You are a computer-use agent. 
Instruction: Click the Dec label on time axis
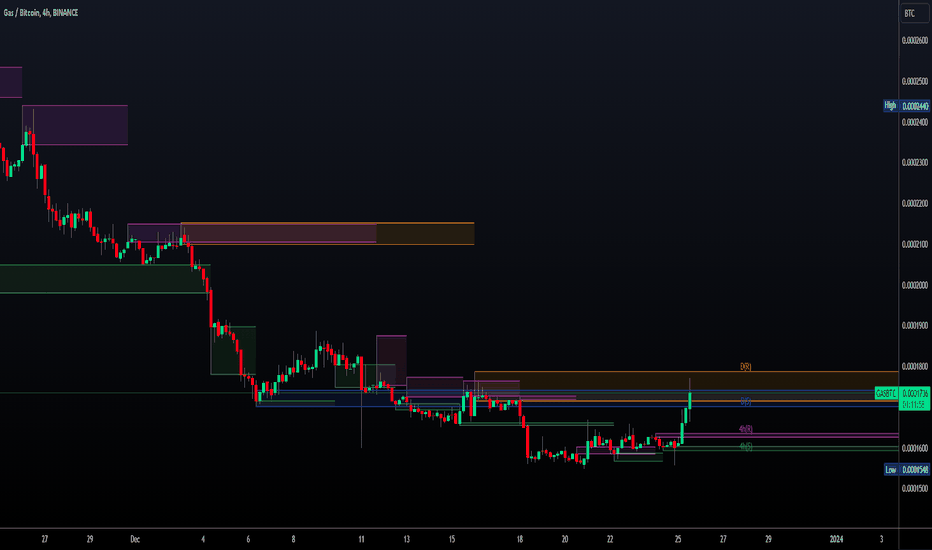coord(135,539)
